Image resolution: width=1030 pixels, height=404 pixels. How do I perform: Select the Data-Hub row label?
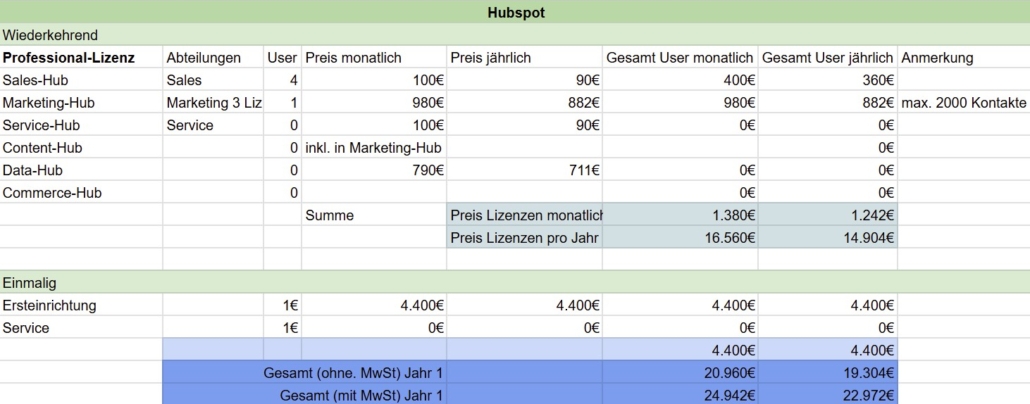tap(35, 170)
